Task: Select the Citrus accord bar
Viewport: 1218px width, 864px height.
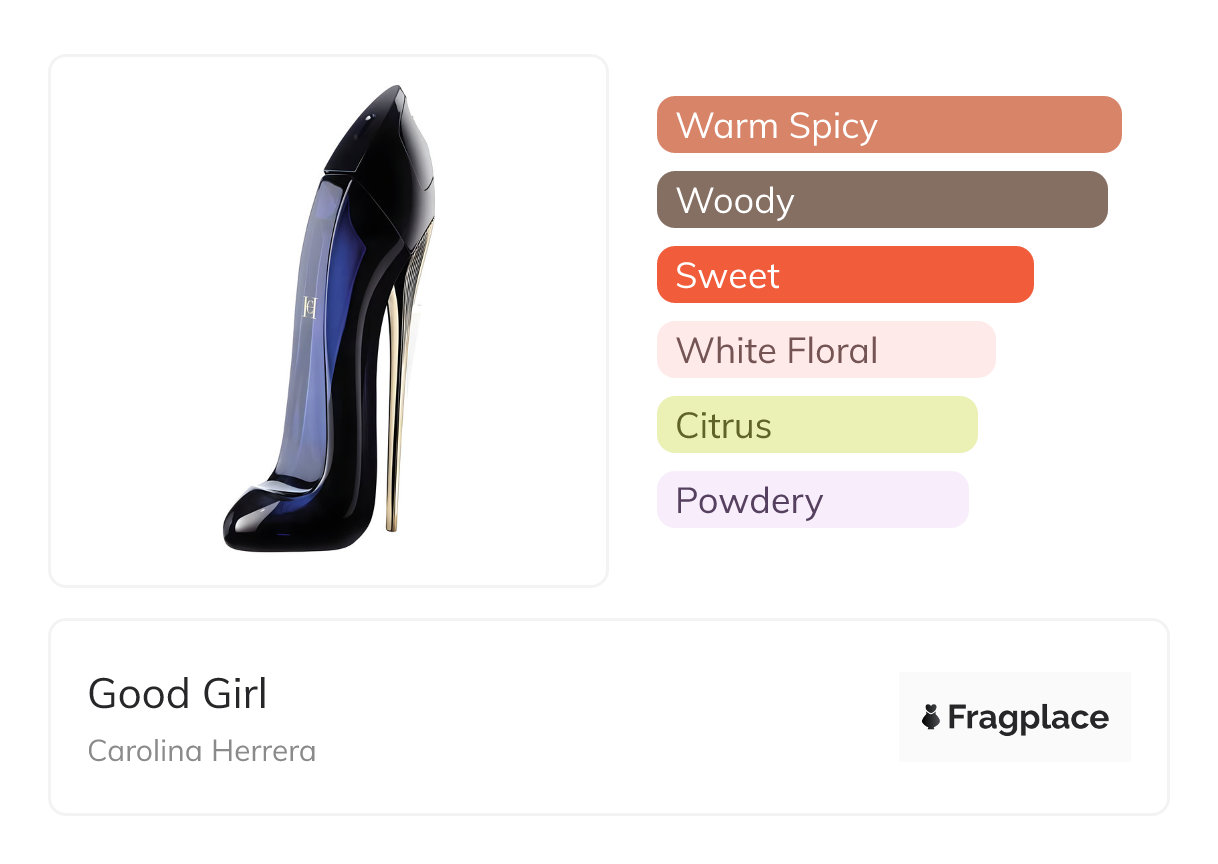Action: [816, 425]
